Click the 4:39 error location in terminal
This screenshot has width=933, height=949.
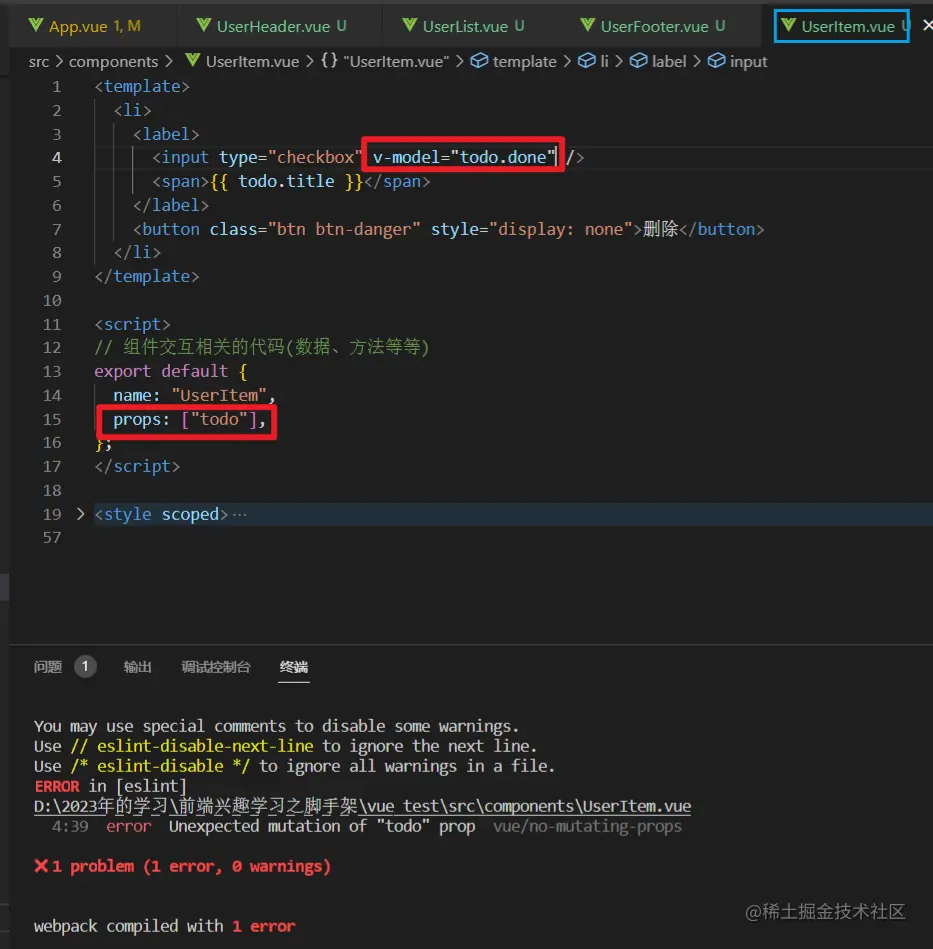coord(70,826)
